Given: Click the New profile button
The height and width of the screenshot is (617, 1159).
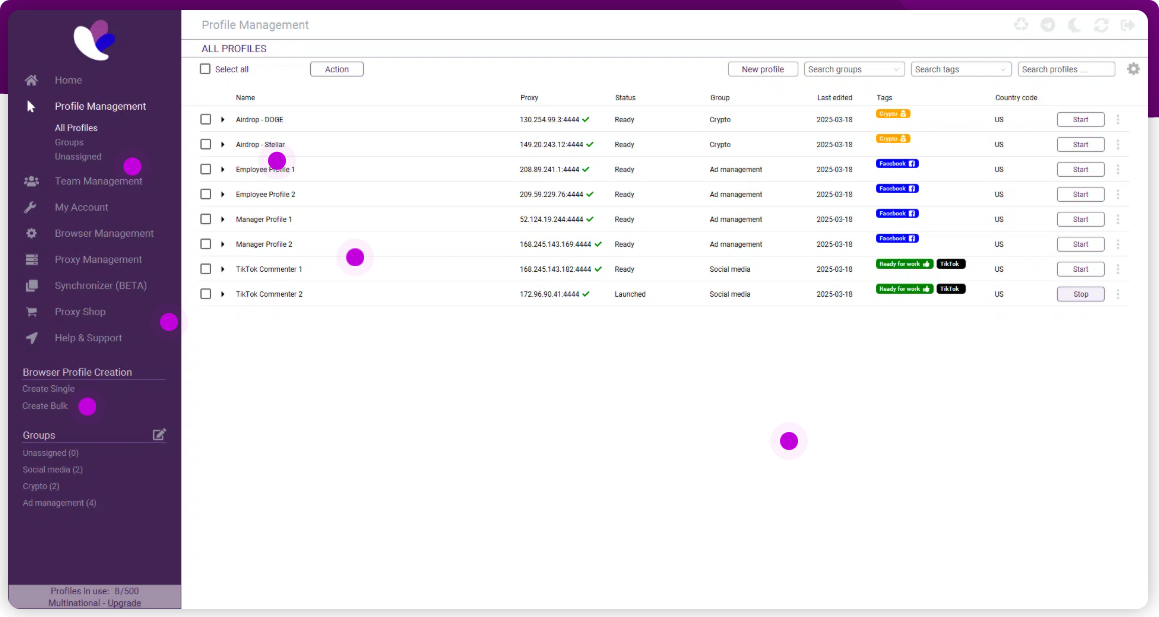Looking at the screenshot, I should point(763,69).
